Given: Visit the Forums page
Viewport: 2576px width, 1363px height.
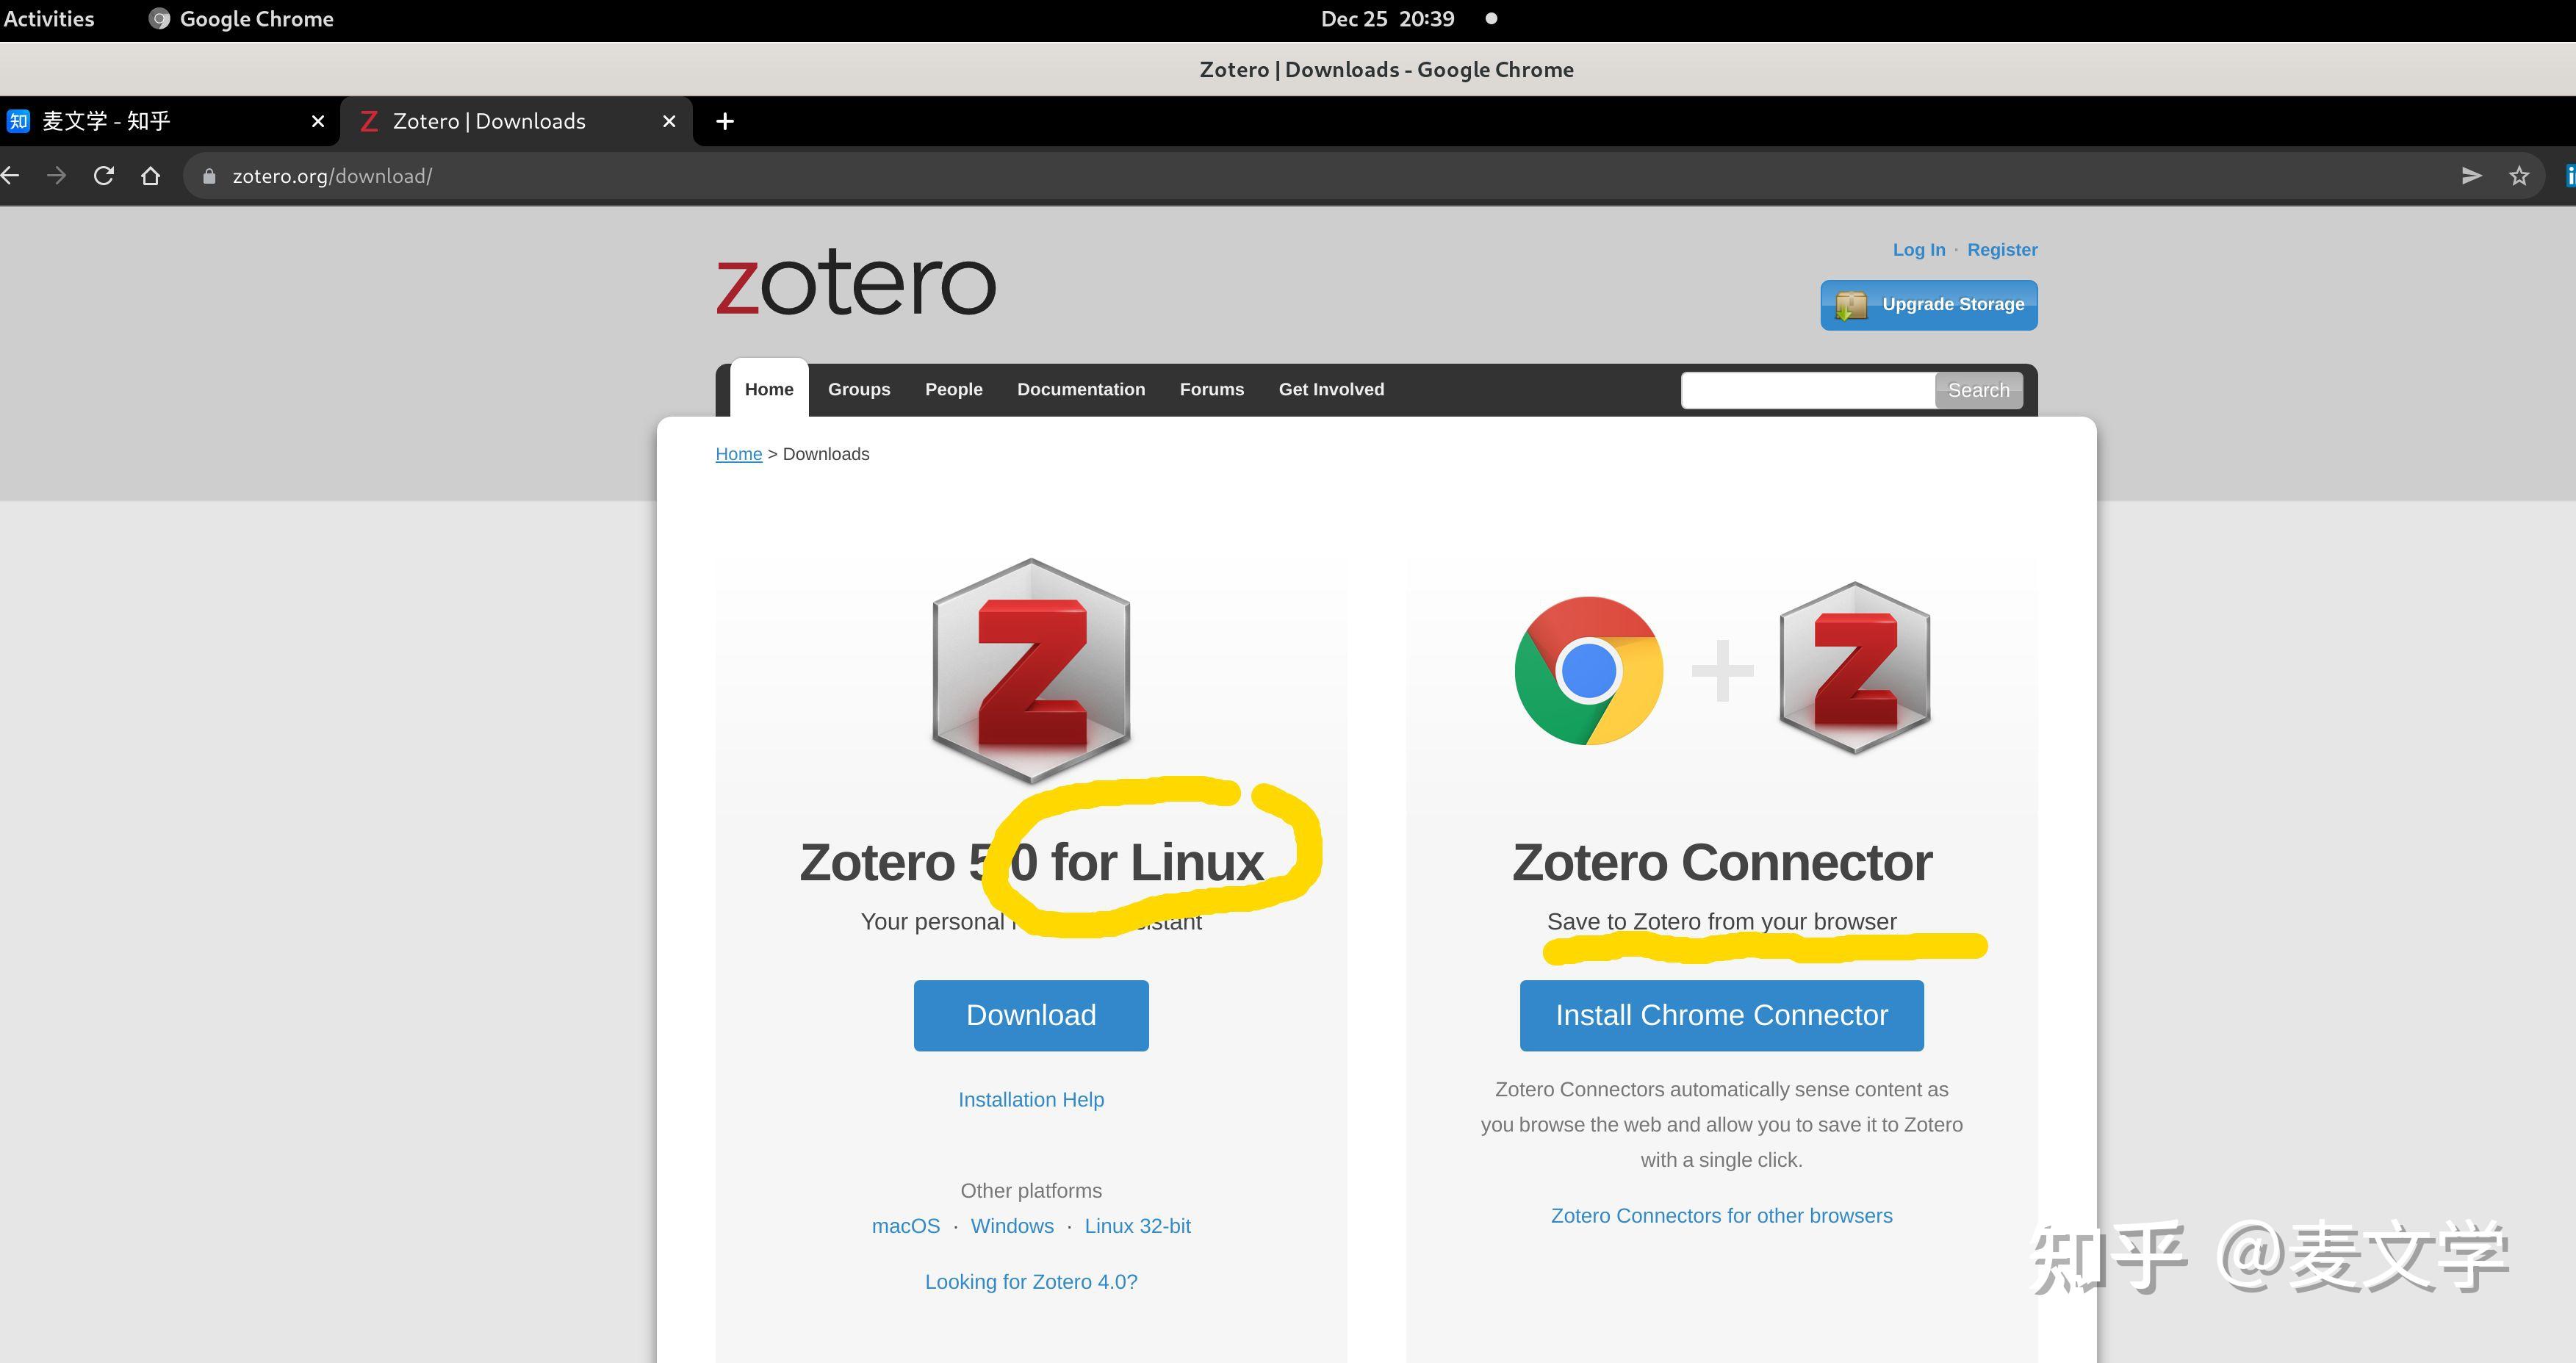Looking at the screenshot, I should [1212, 389].
